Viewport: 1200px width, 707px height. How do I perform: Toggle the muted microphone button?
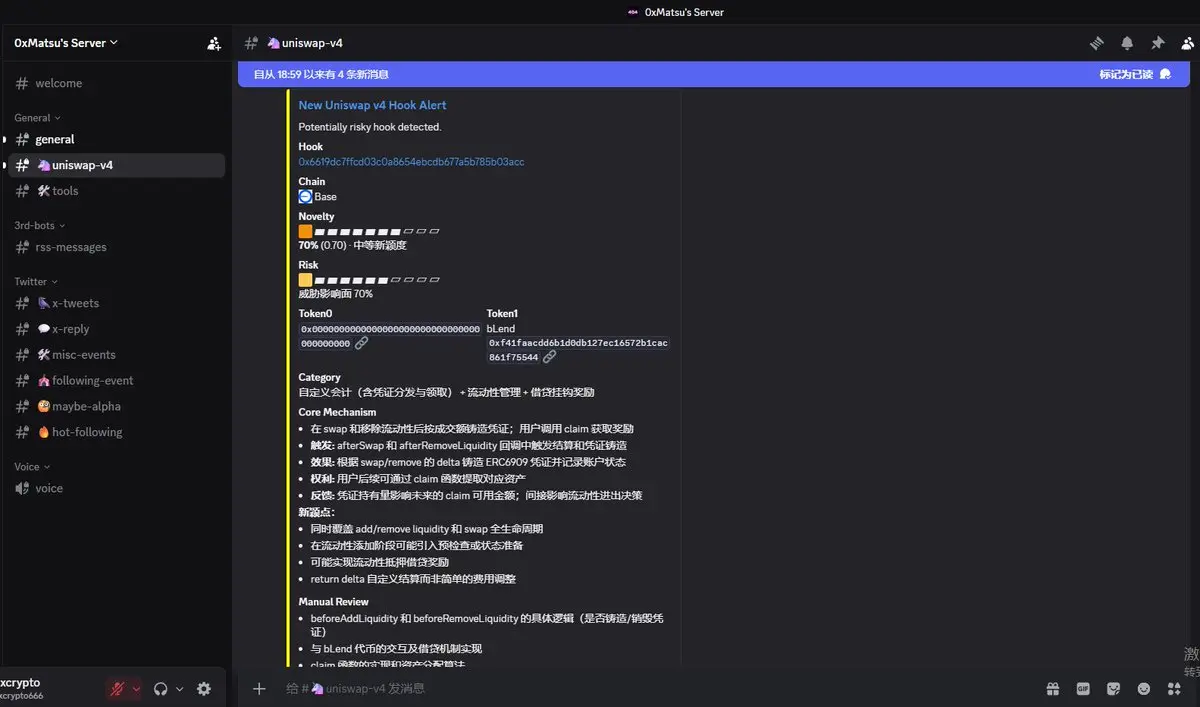point(117,689)
